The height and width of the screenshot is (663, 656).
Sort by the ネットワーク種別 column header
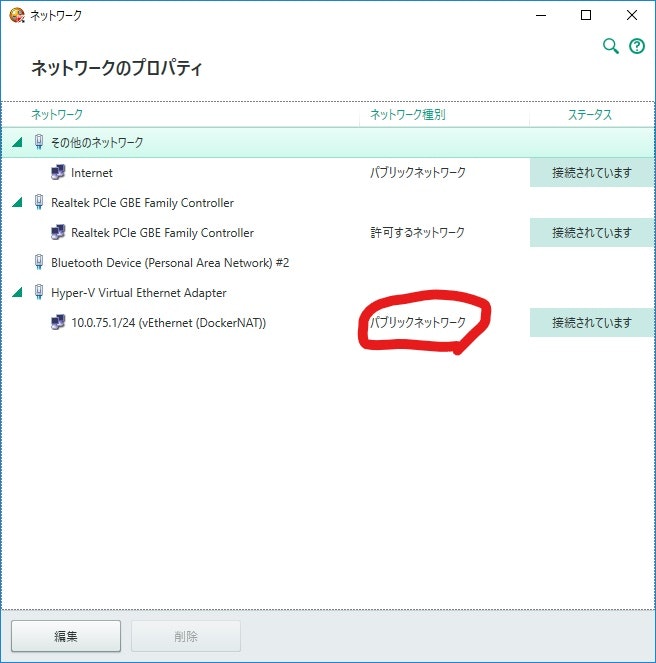[408, 115]
